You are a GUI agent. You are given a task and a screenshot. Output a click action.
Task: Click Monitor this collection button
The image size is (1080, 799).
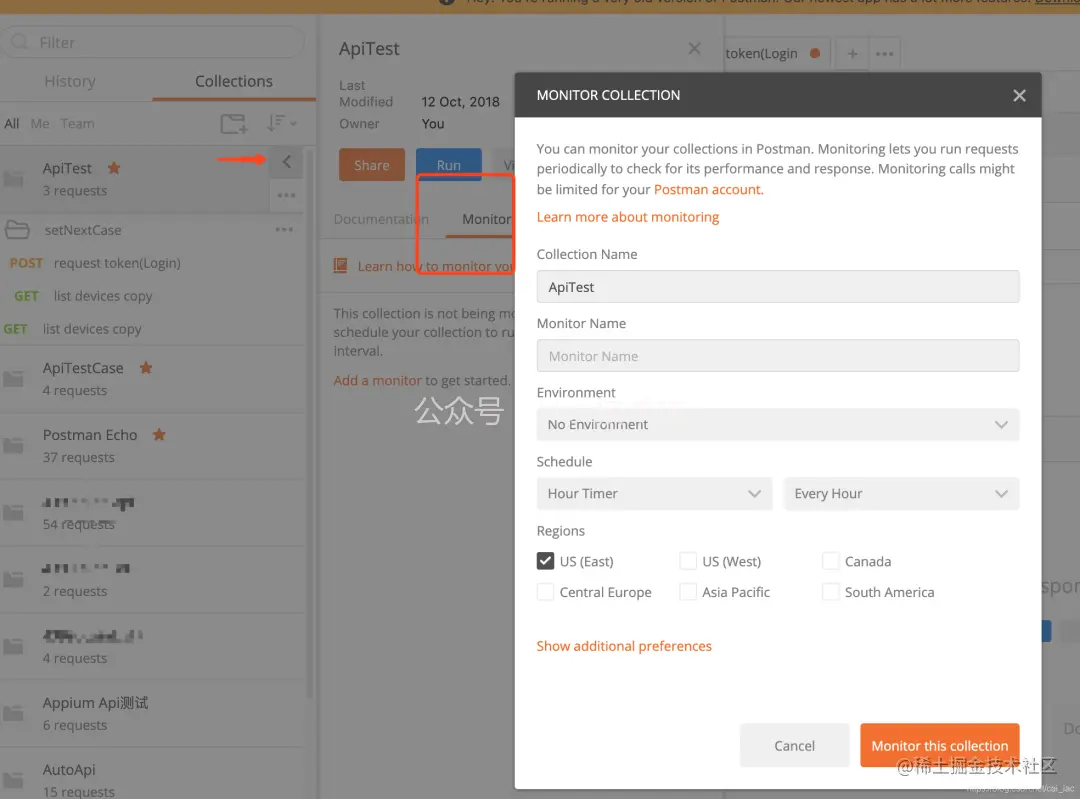(939, 746)
